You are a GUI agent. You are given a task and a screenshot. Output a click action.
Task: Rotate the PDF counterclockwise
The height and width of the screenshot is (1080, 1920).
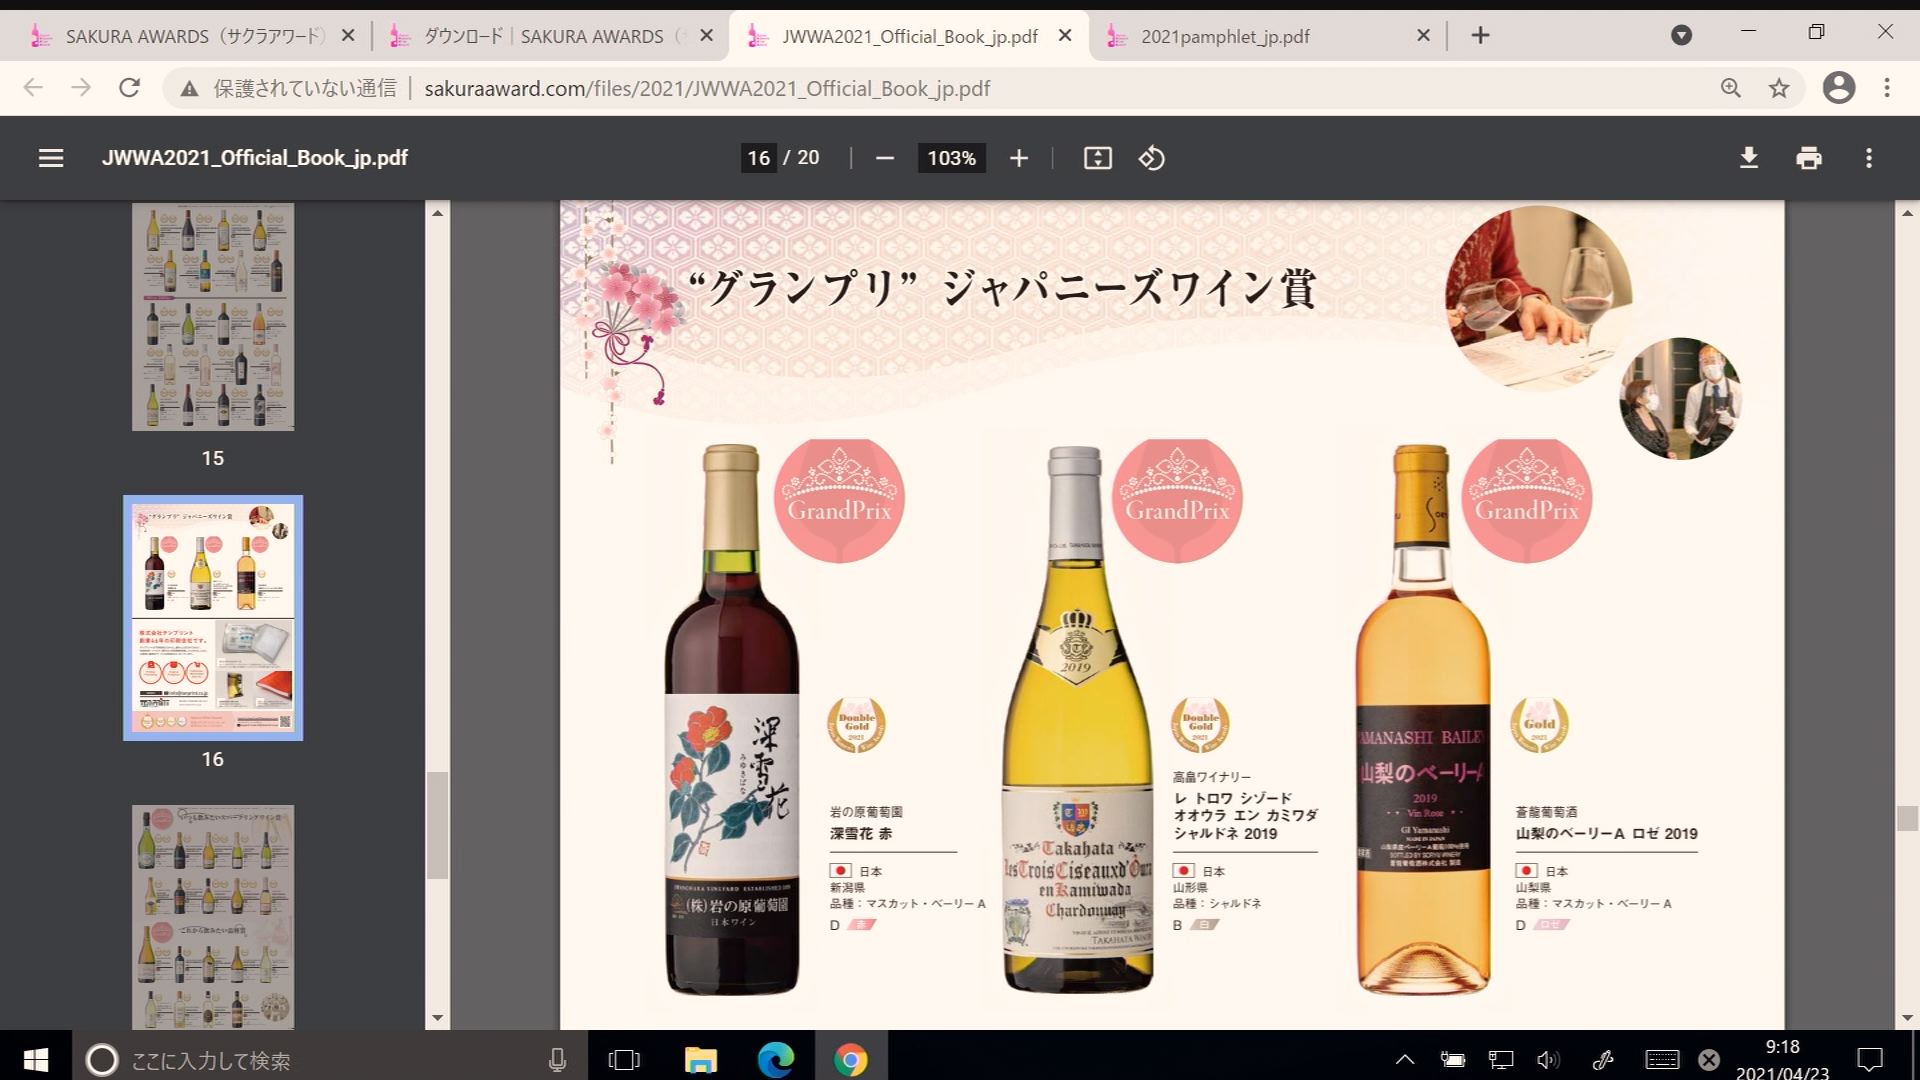pyautogui.click(x=1151, y=158)
